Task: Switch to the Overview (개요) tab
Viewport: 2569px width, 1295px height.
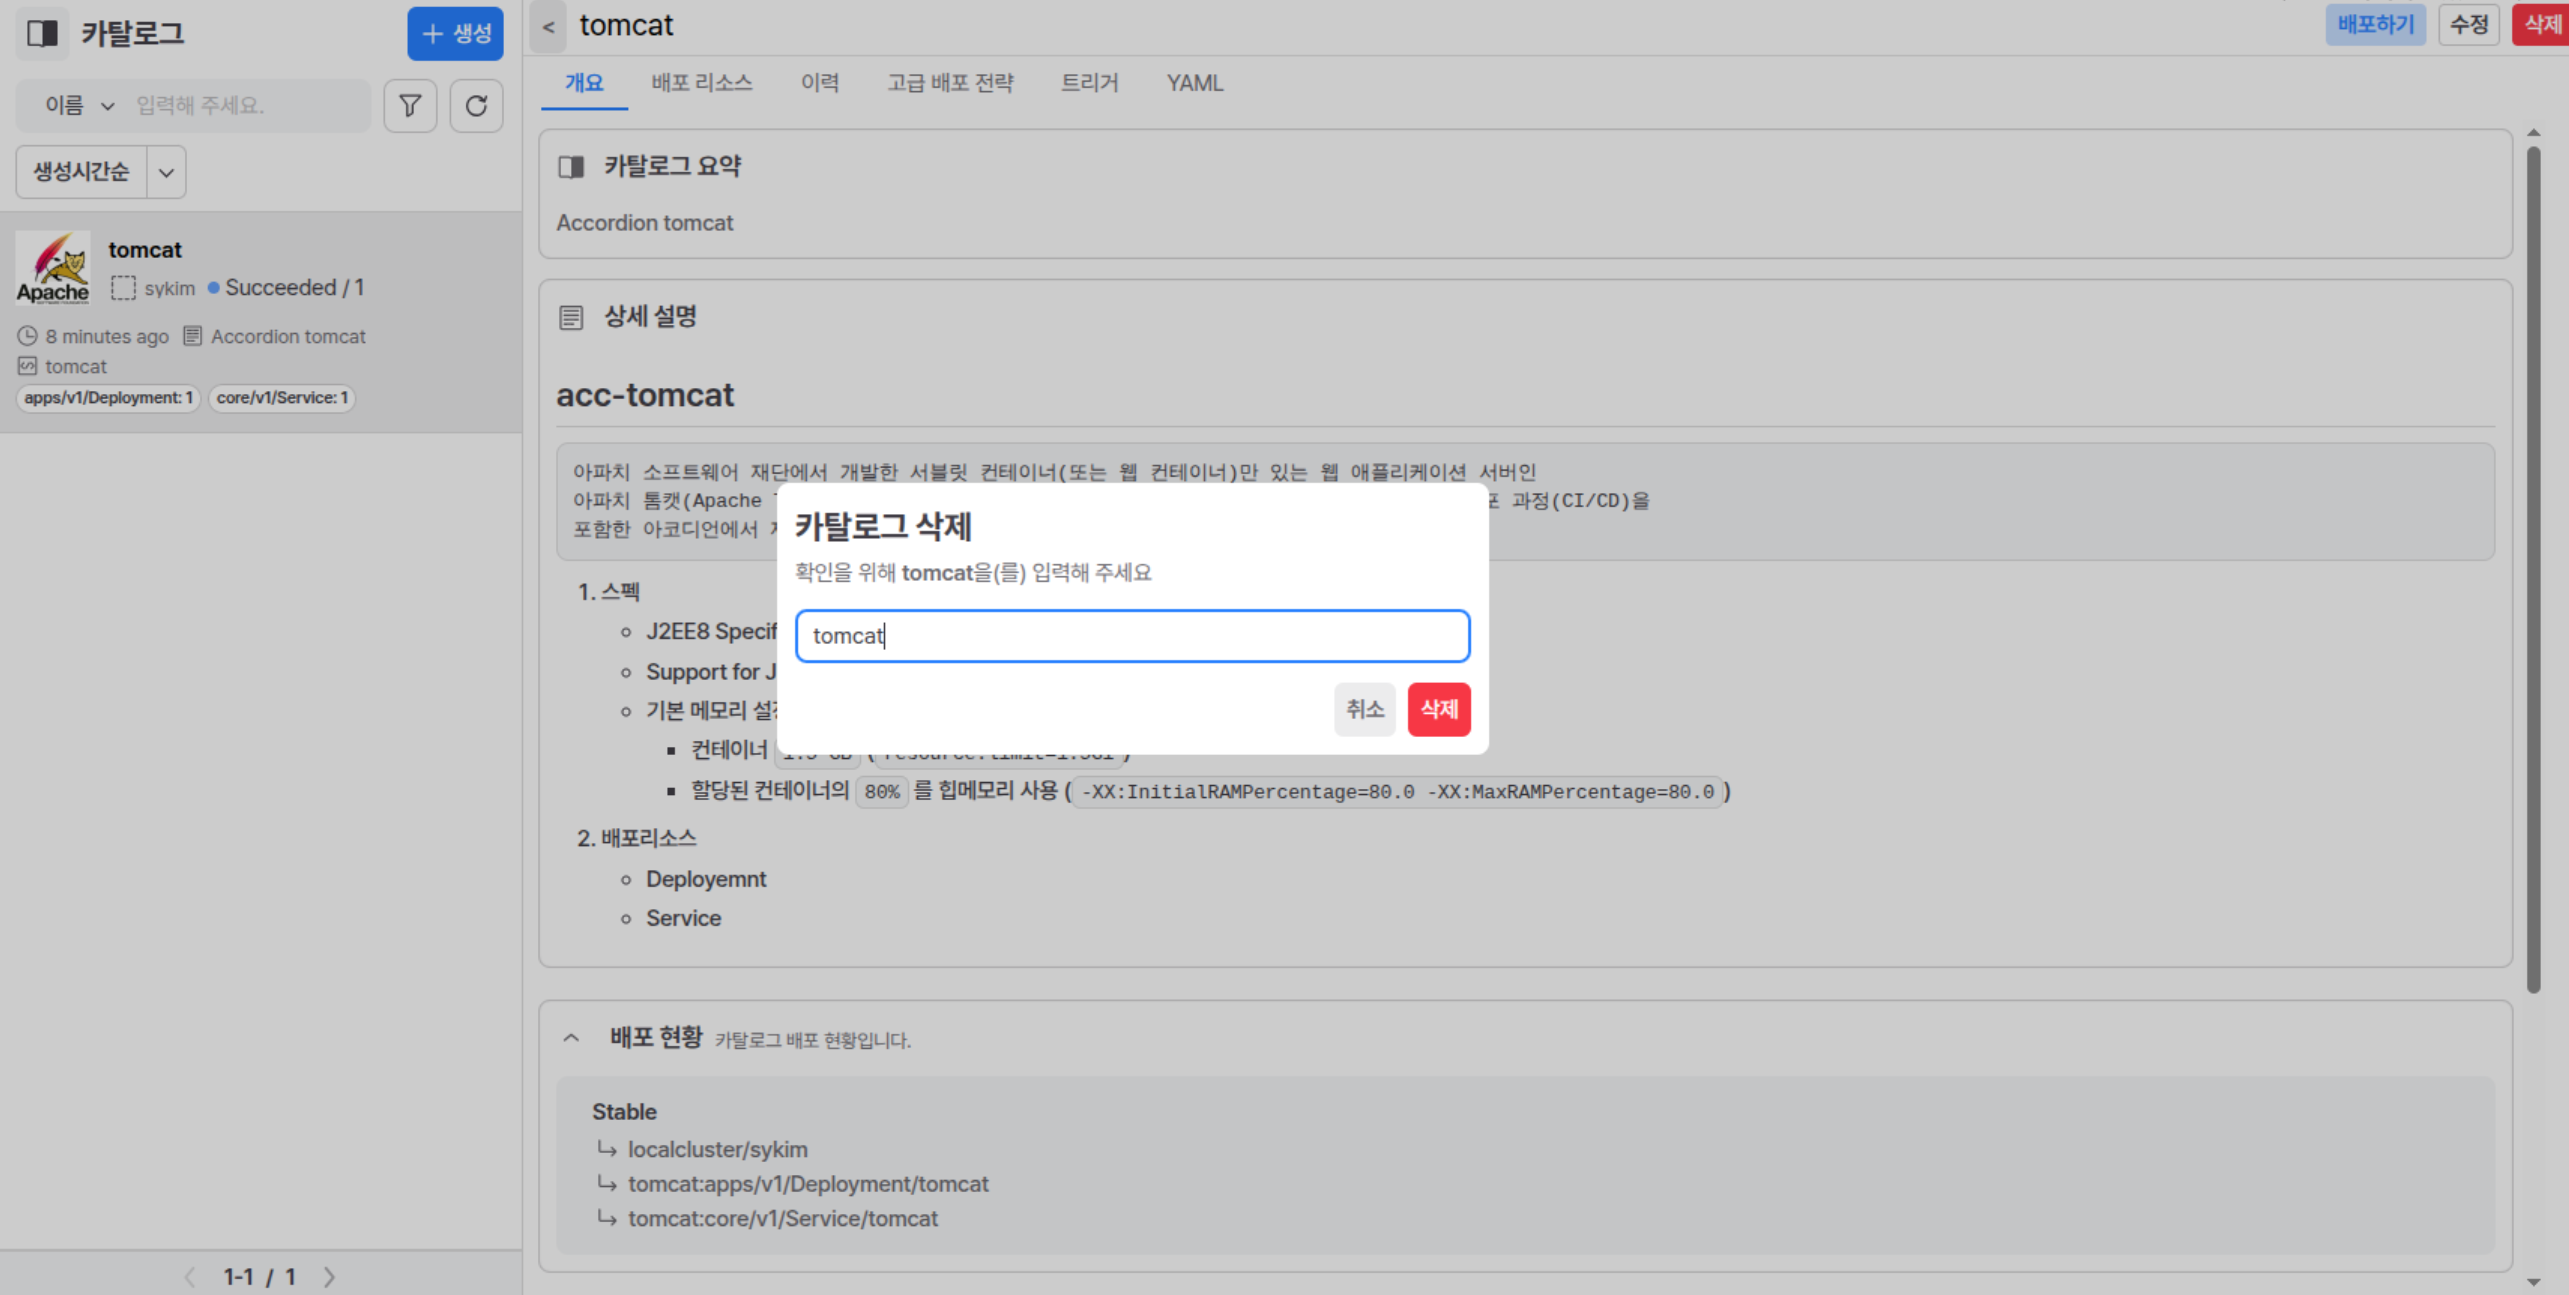Action: 584,83
